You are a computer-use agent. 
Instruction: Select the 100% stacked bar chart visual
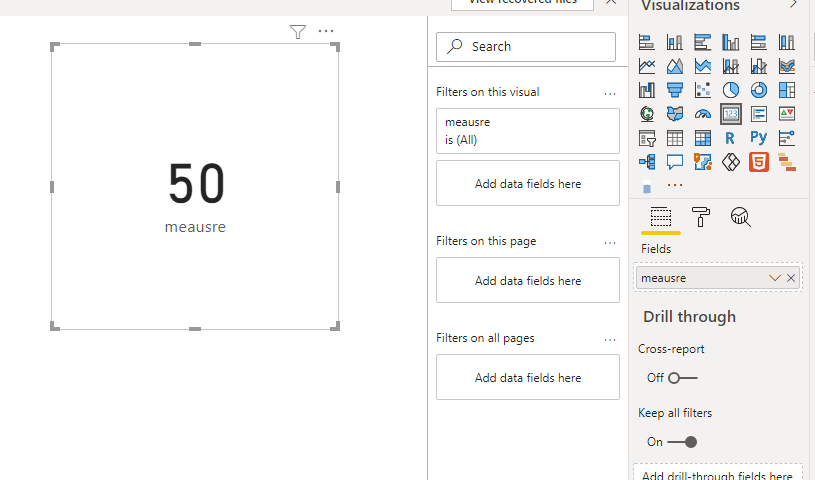point(759,42)
